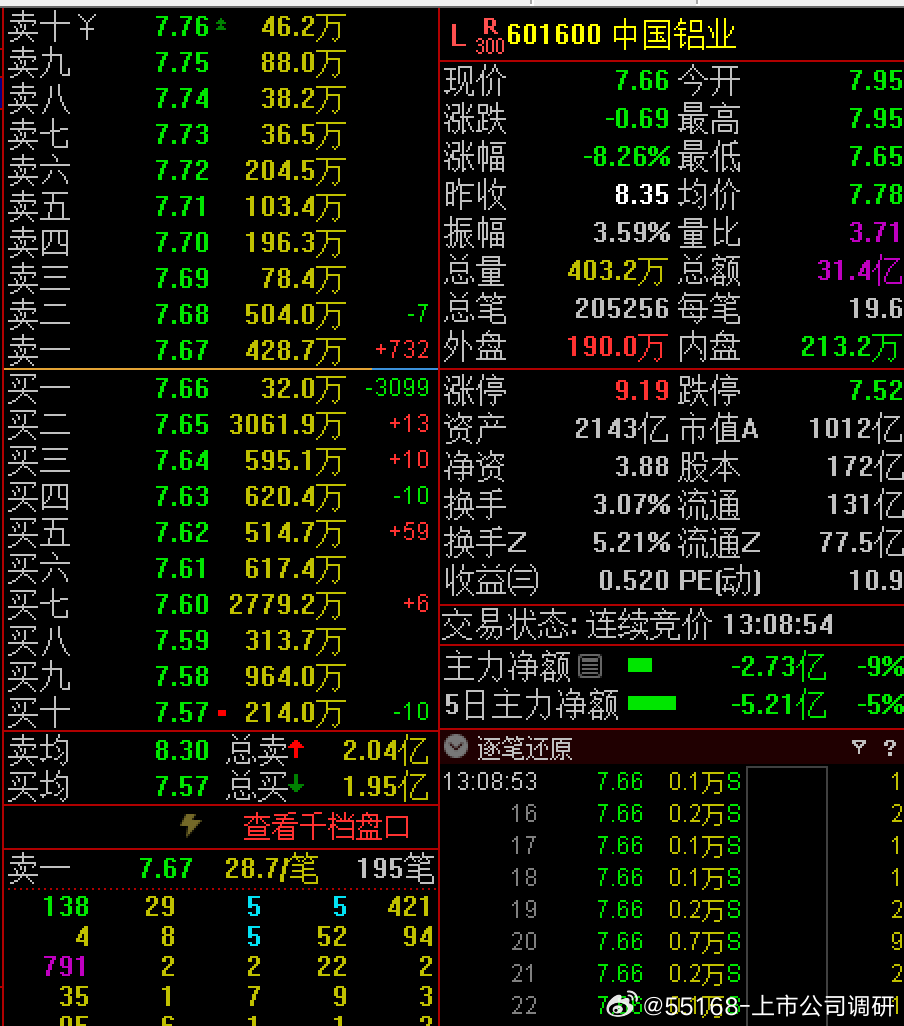The height and width of the screenshot is (1026, 904).
Task: Open the help question mark in 逐笔还原
Action: (x=889, y=747)
